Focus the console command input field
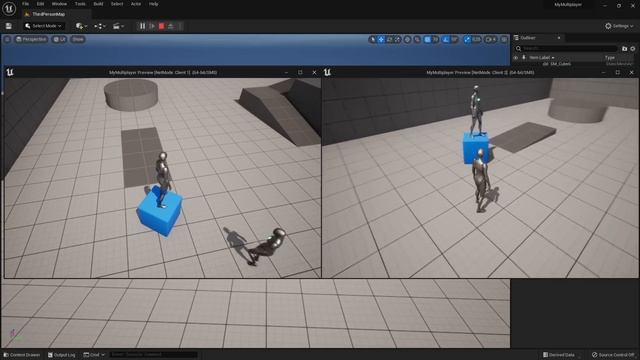Image resolution: width=640 pixels, height=360 pixels. click(x=153, y=355)
